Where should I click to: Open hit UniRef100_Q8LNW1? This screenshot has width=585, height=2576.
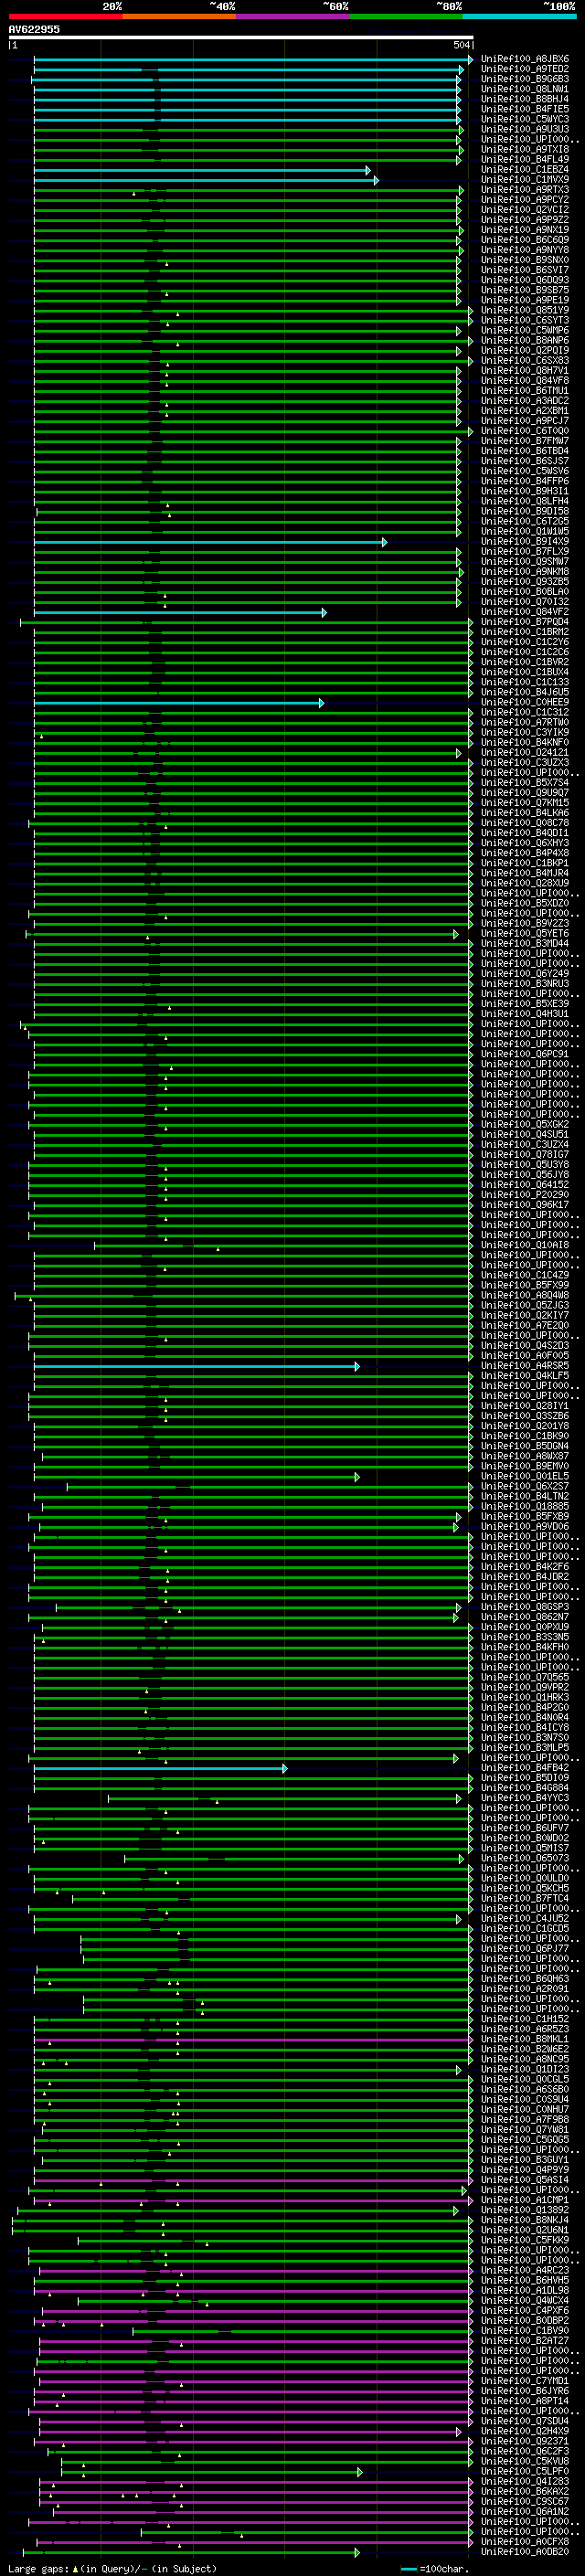525,89
